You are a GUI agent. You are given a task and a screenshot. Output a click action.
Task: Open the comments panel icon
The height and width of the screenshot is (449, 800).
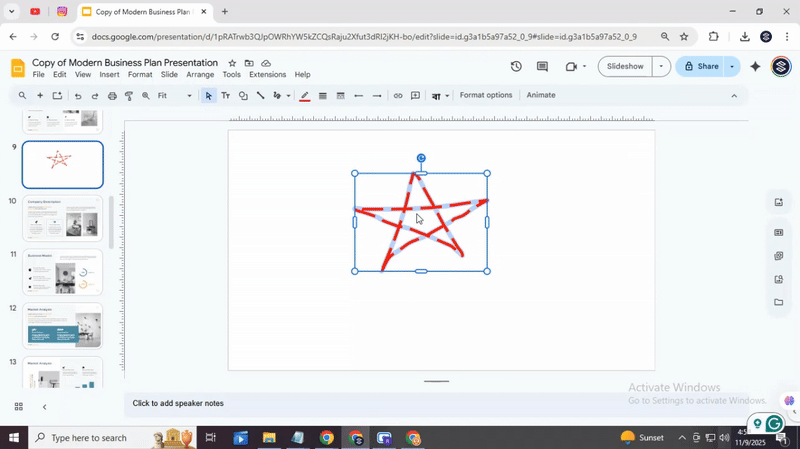[542, 67]
